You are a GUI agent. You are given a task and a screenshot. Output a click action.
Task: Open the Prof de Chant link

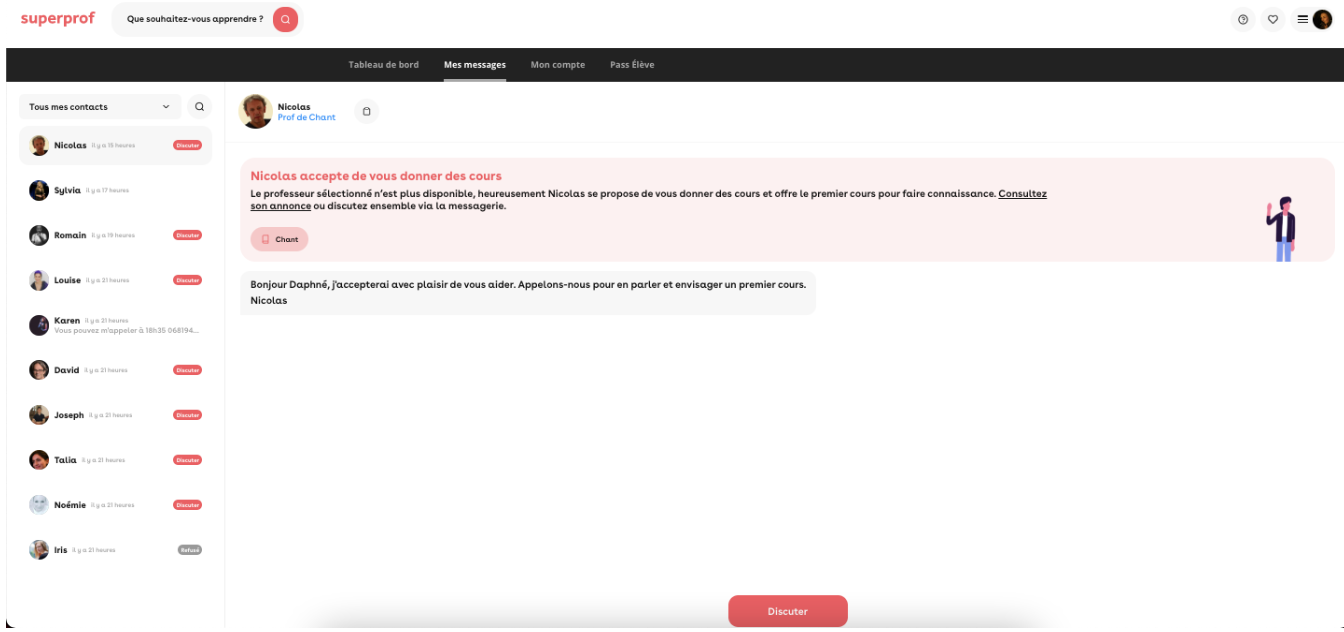306,118
